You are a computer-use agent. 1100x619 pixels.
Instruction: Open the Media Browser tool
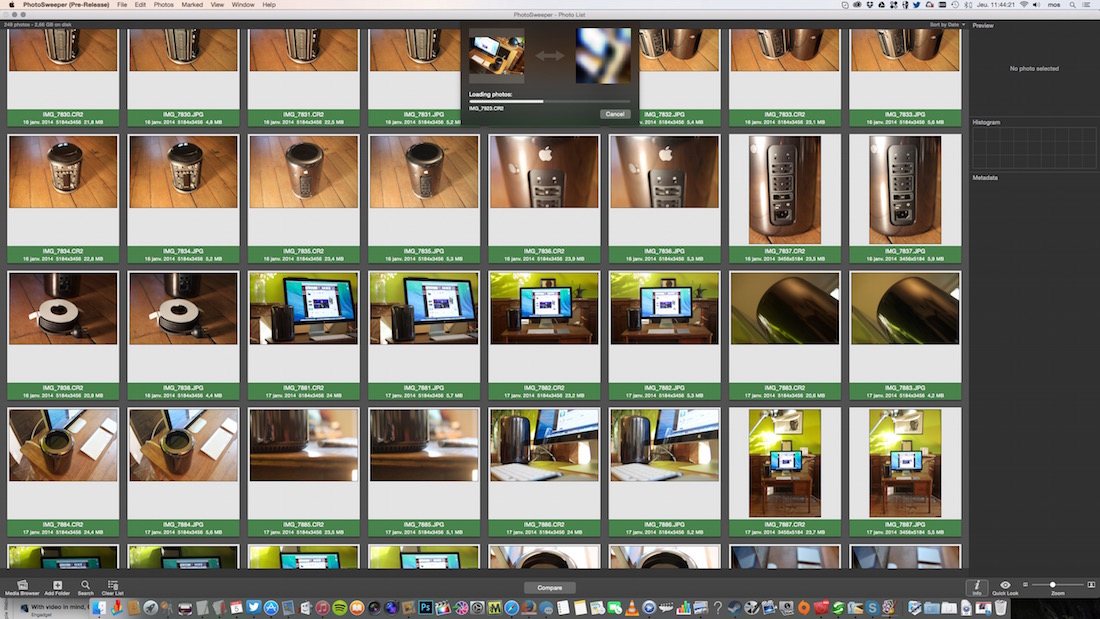(22, 588)
